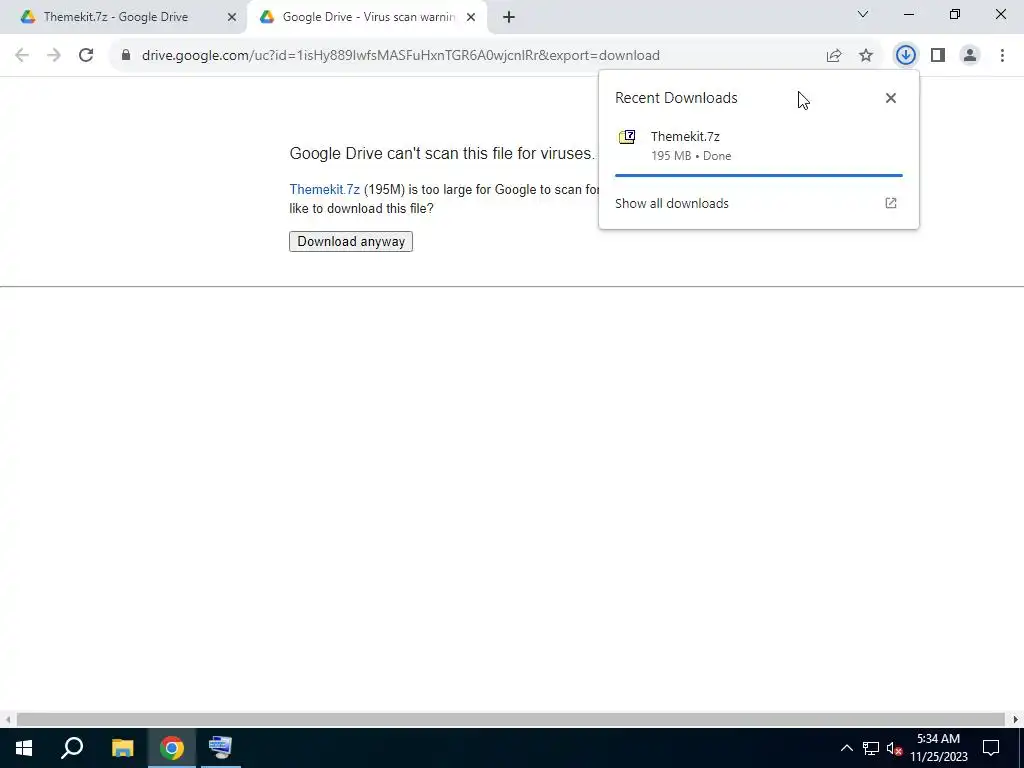
Task: Click the Download anyway button
Action: (351, 242)
